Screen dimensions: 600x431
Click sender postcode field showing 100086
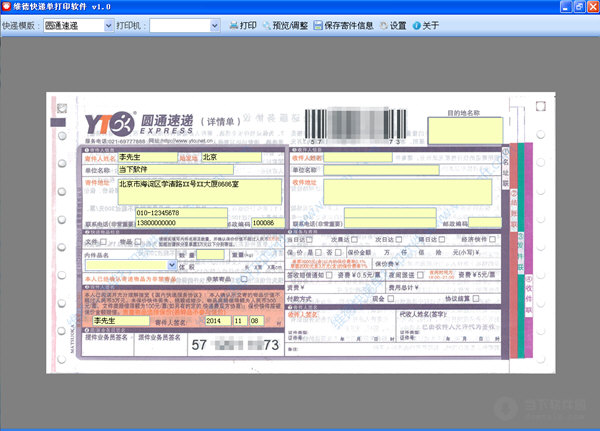268,223
